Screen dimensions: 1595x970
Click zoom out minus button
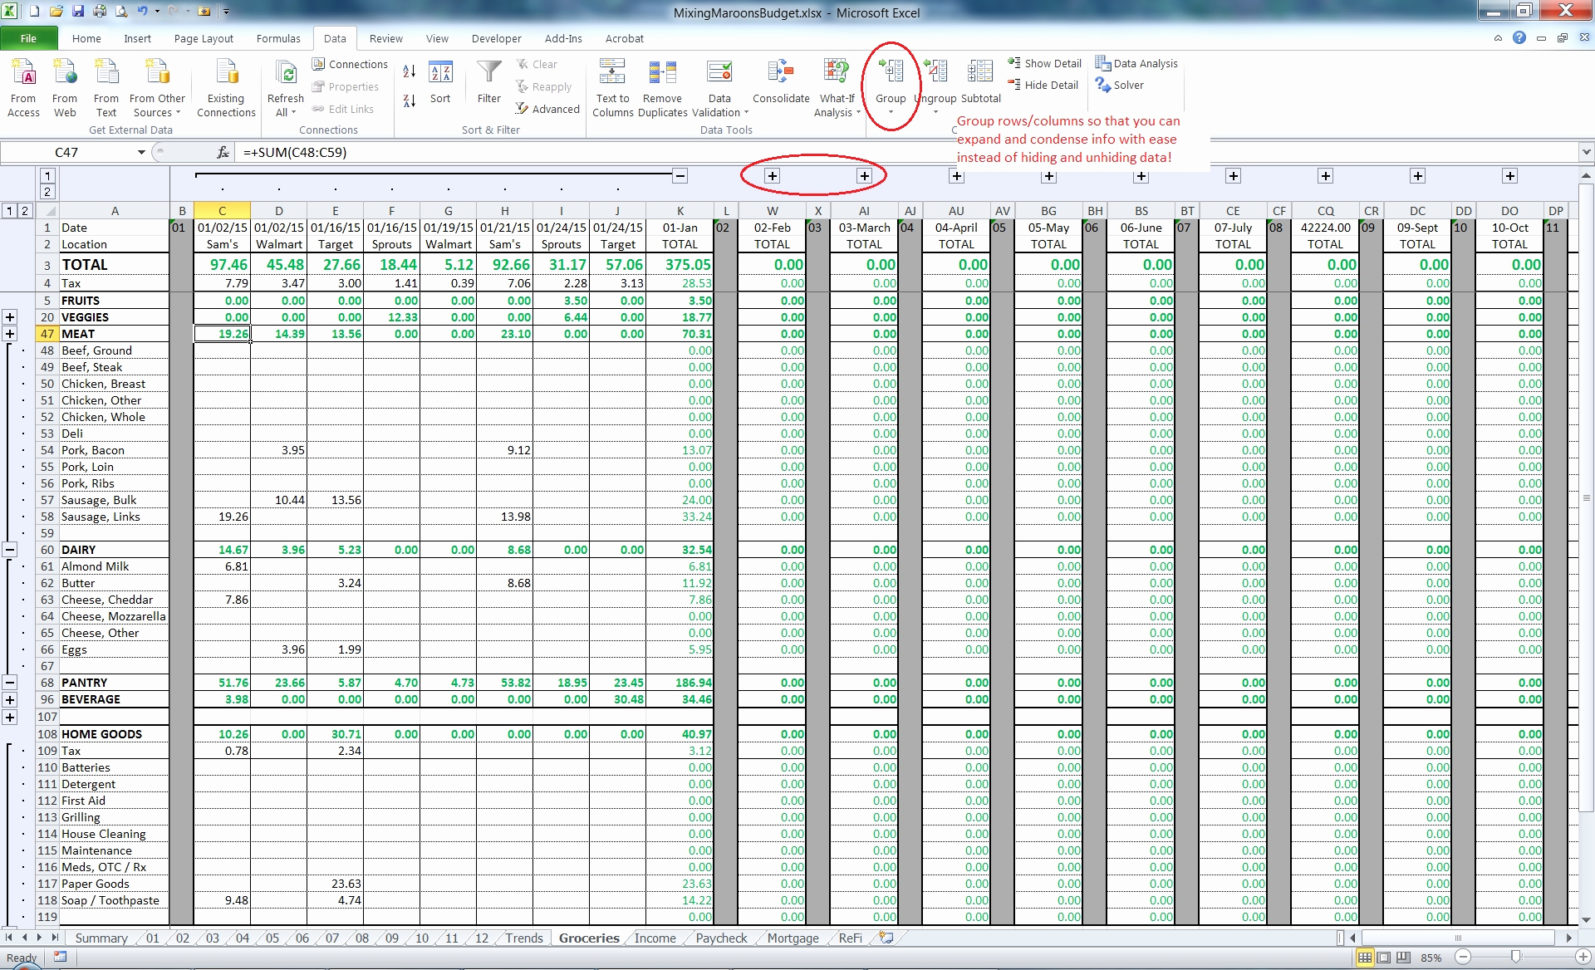coord(1463,957)
